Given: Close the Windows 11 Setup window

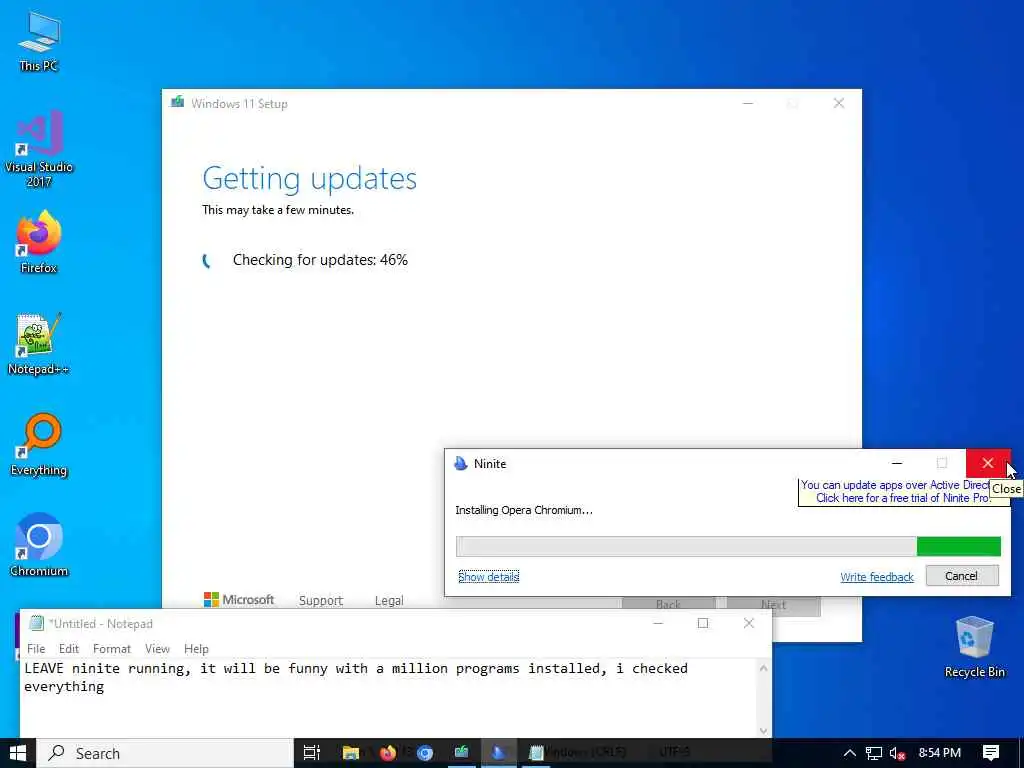Looking at the screenshot, I should [x=839, y=103].
